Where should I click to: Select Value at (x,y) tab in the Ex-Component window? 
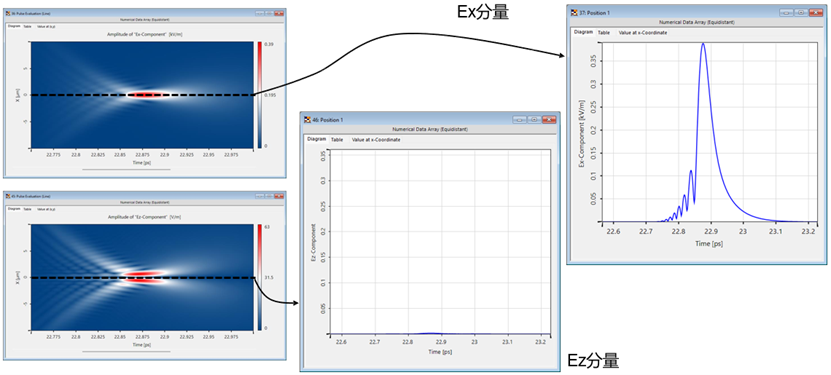(46, 26)
